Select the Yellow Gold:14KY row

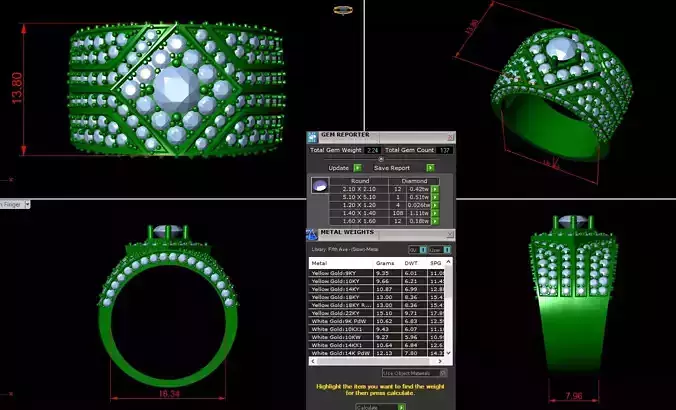point(377,289)
